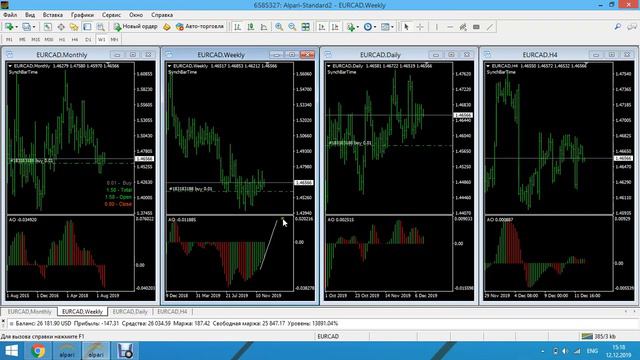Open the Periods clock icon
Viewport: 640px width, 360px height.
pyautogui.click(x=368, y=27)
